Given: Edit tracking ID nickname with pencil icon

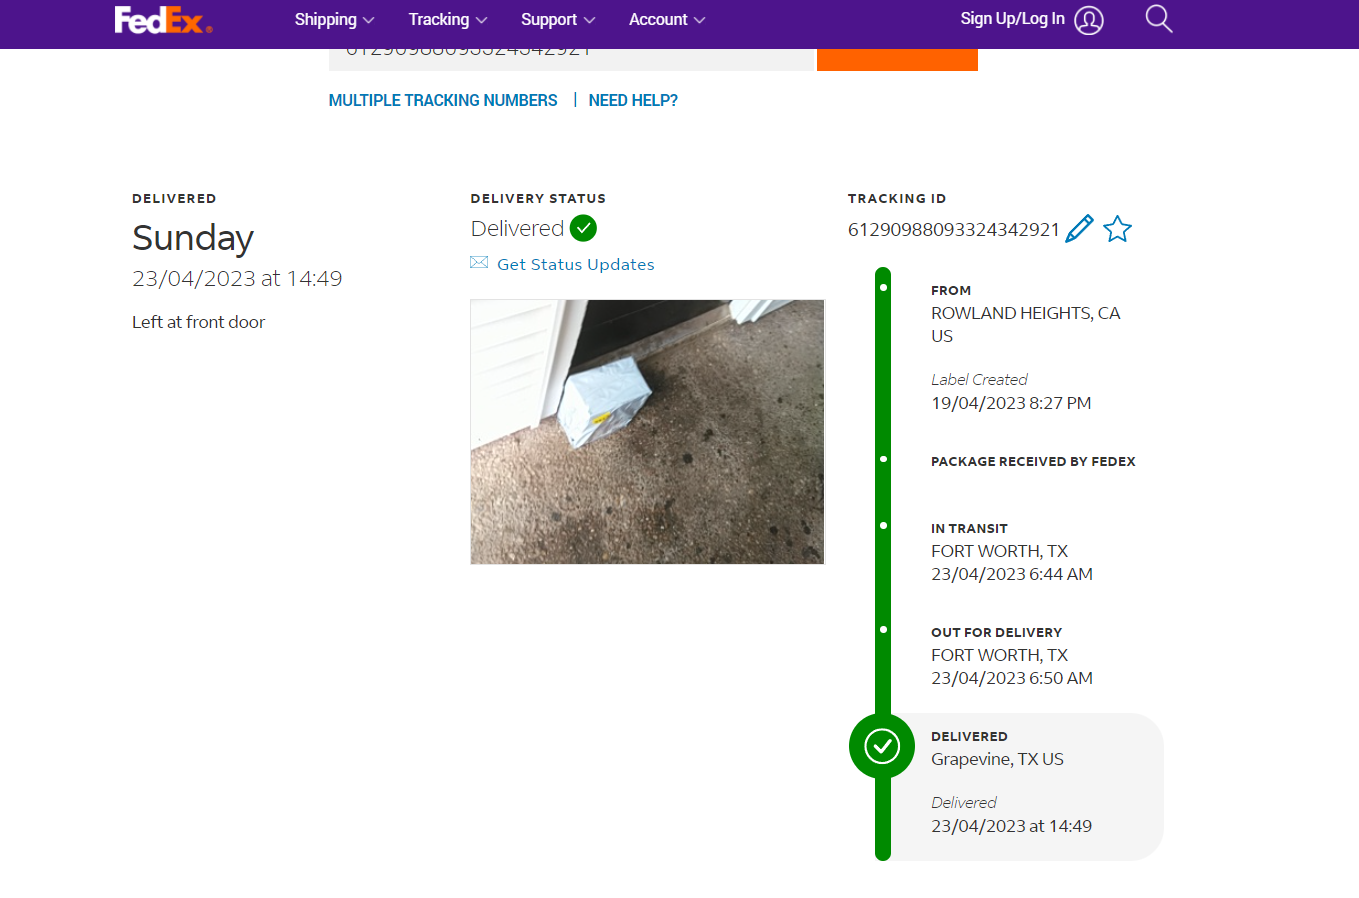Looking at the screenshot, I should click(1079, 229).
